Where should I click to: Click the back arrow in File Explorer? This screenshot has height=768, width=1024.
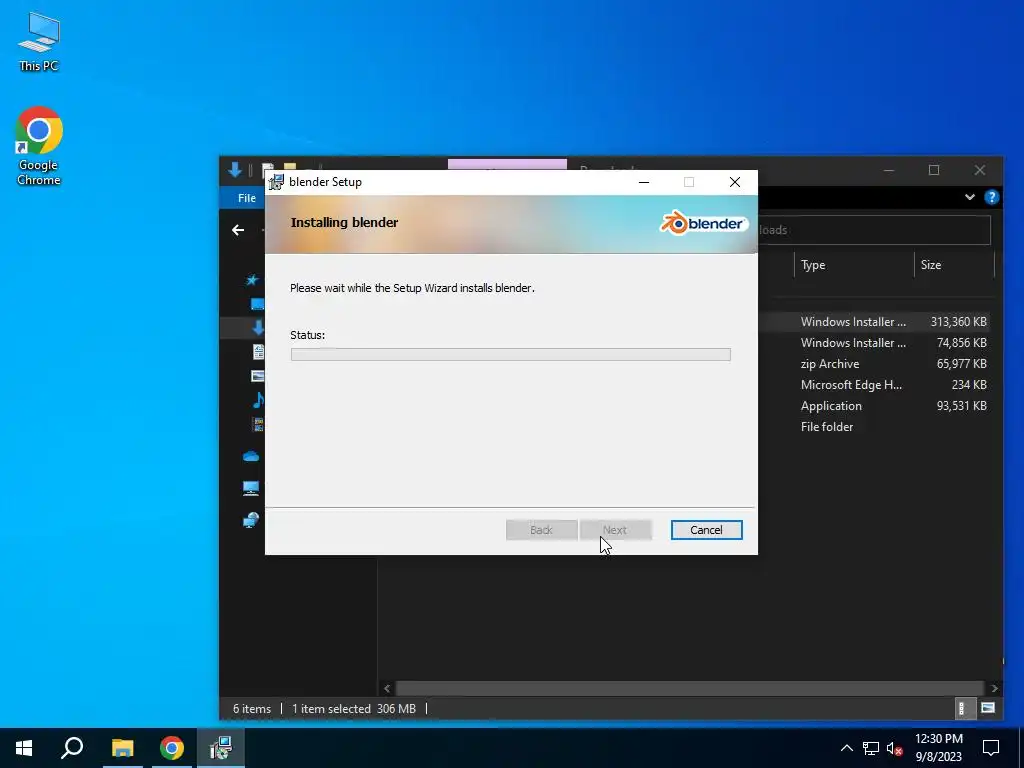pyautogui.click(x=238, y=230)
